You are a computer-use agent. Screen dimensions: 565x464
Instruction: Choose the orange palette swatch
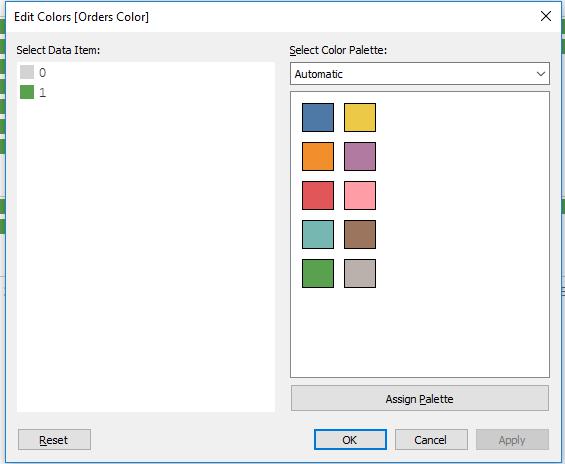coord(318,156)
